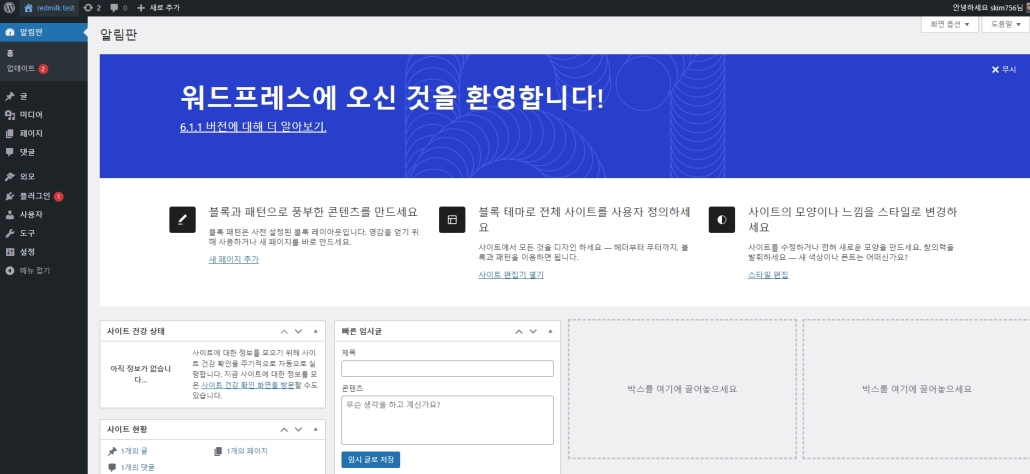Move 사이트 현황 box up
Screen dimensions: 1030x474
[x=284, y=429]
